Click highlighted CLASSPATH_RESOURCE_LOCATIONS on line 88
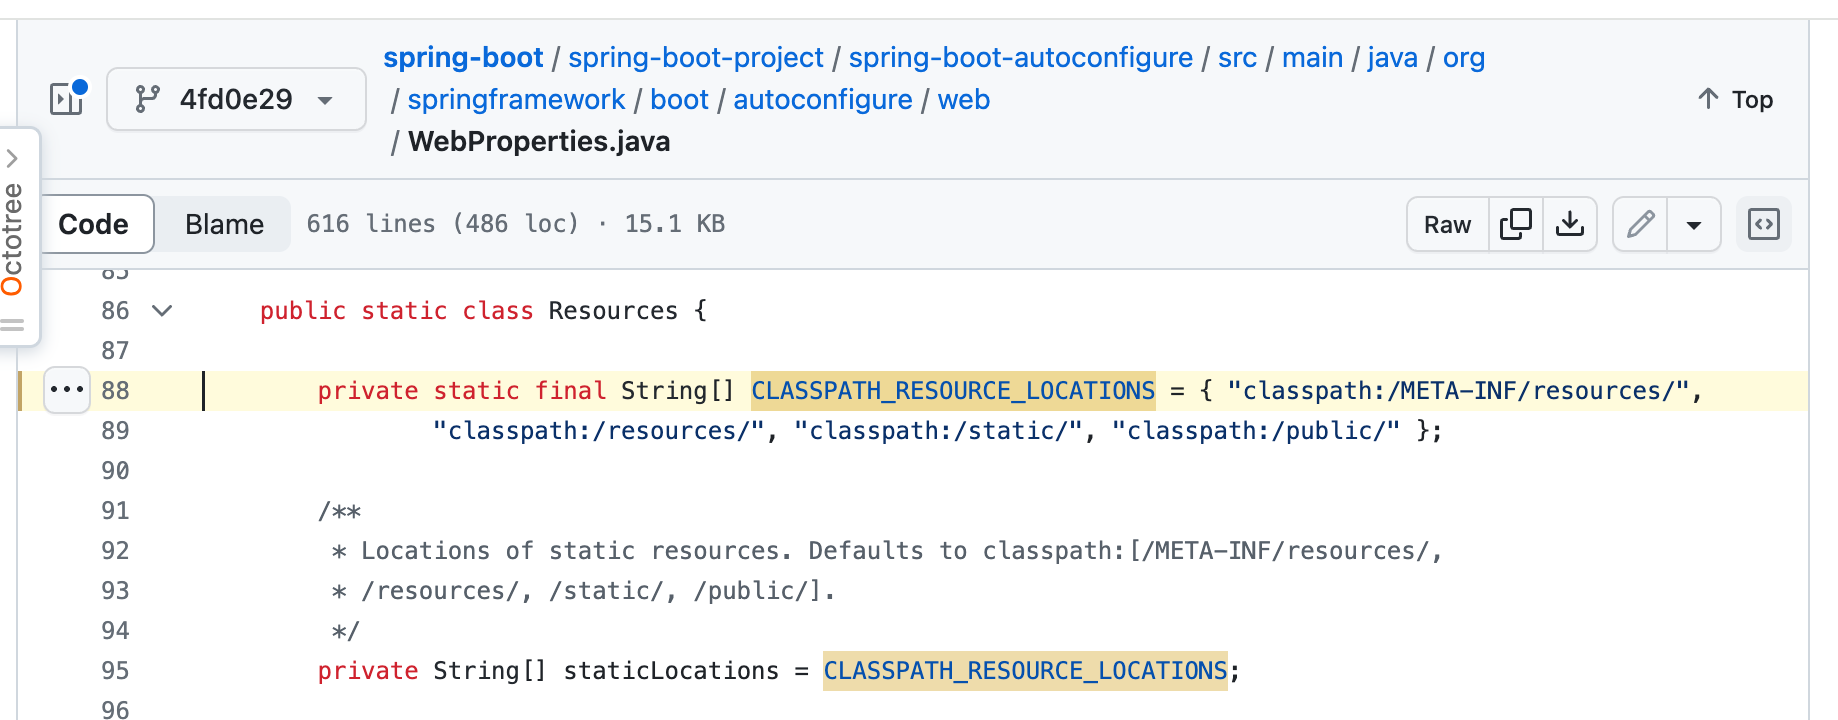Viewport: 1838px width, 720px height. 953,390
